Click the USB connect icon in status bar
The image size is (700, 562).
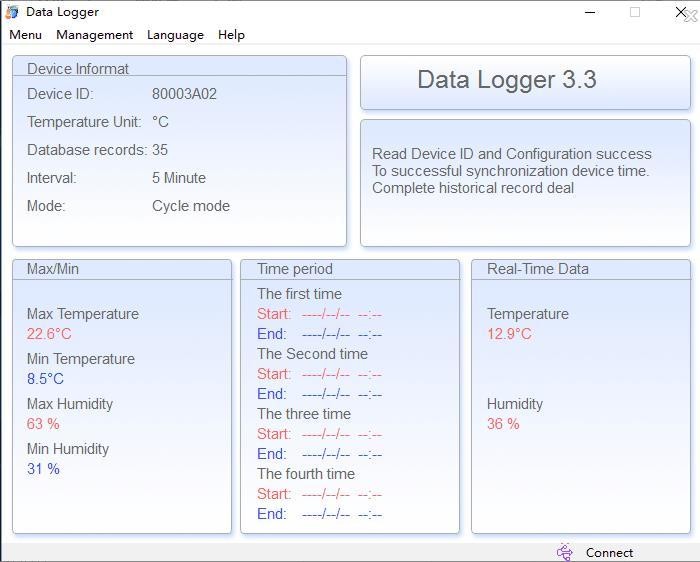pyautogui.click(x=565, y=552)
